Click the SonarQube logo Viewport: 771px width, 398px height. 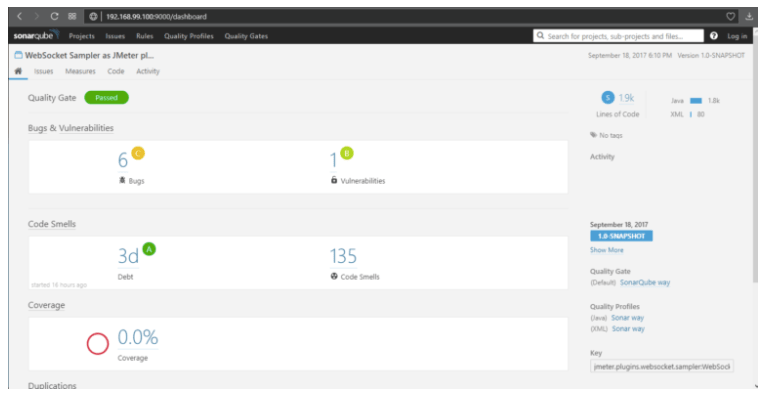(x=36, y=35)
